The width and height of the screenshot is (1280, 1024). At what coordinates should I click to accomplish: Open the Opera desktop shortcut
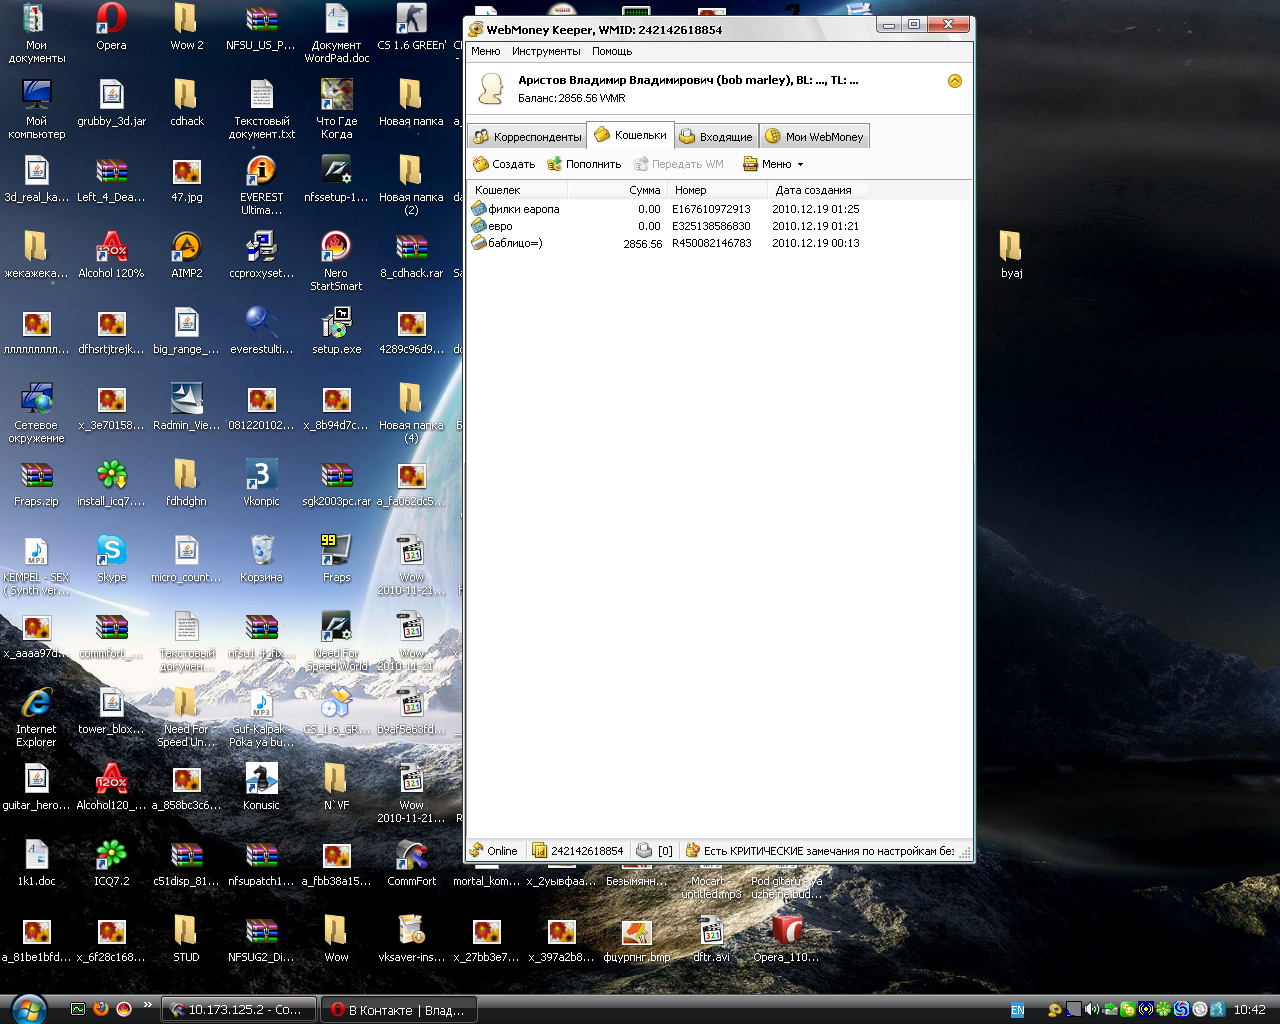tap(111, 28)
